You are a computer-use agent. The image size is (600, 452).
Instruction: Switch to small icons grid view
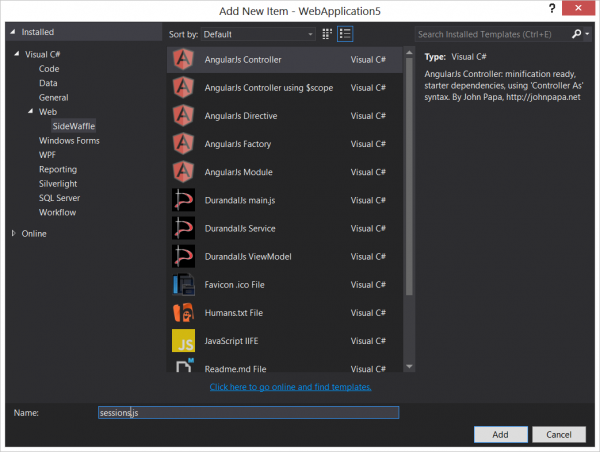pos(327,34)
